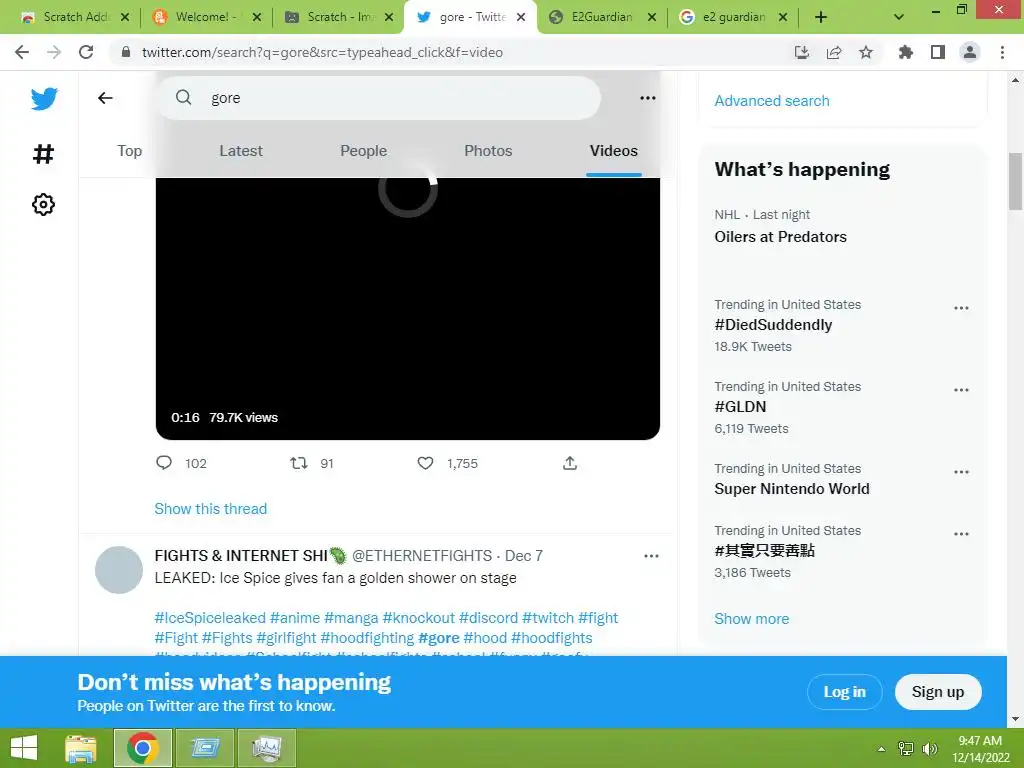This screenshot has width=1024, height=768.
Task: Open Chrome extensions puzzle icon
Action: pos(905,52)
